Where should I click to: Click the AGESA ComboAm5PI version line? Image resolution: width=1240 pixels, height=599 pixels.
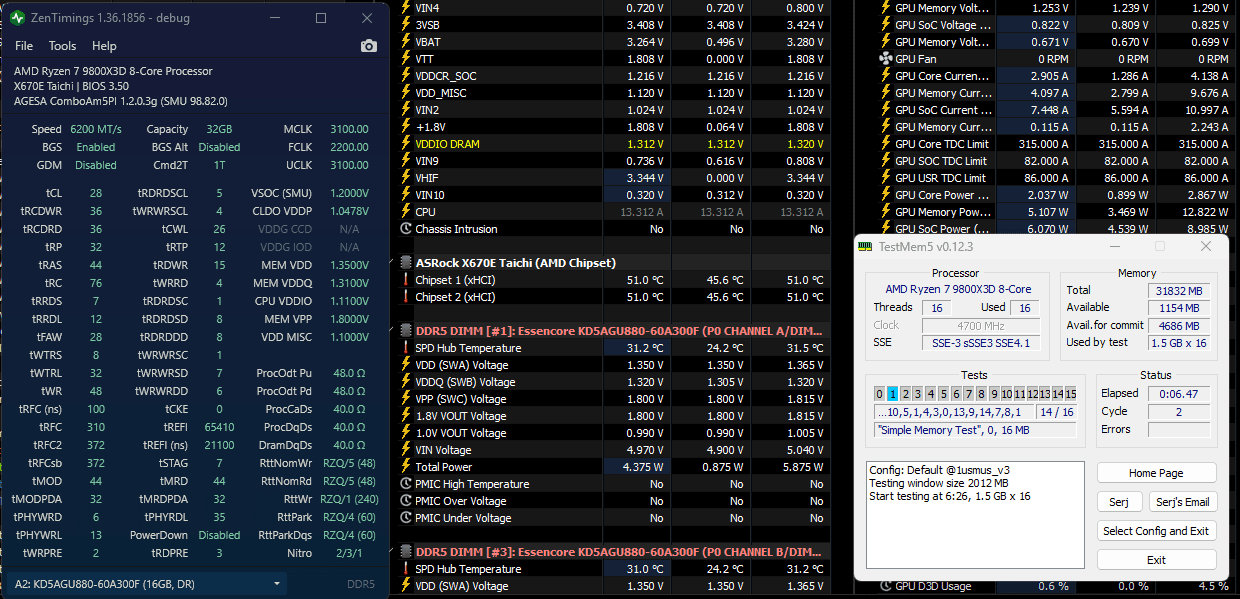[121, 101]
